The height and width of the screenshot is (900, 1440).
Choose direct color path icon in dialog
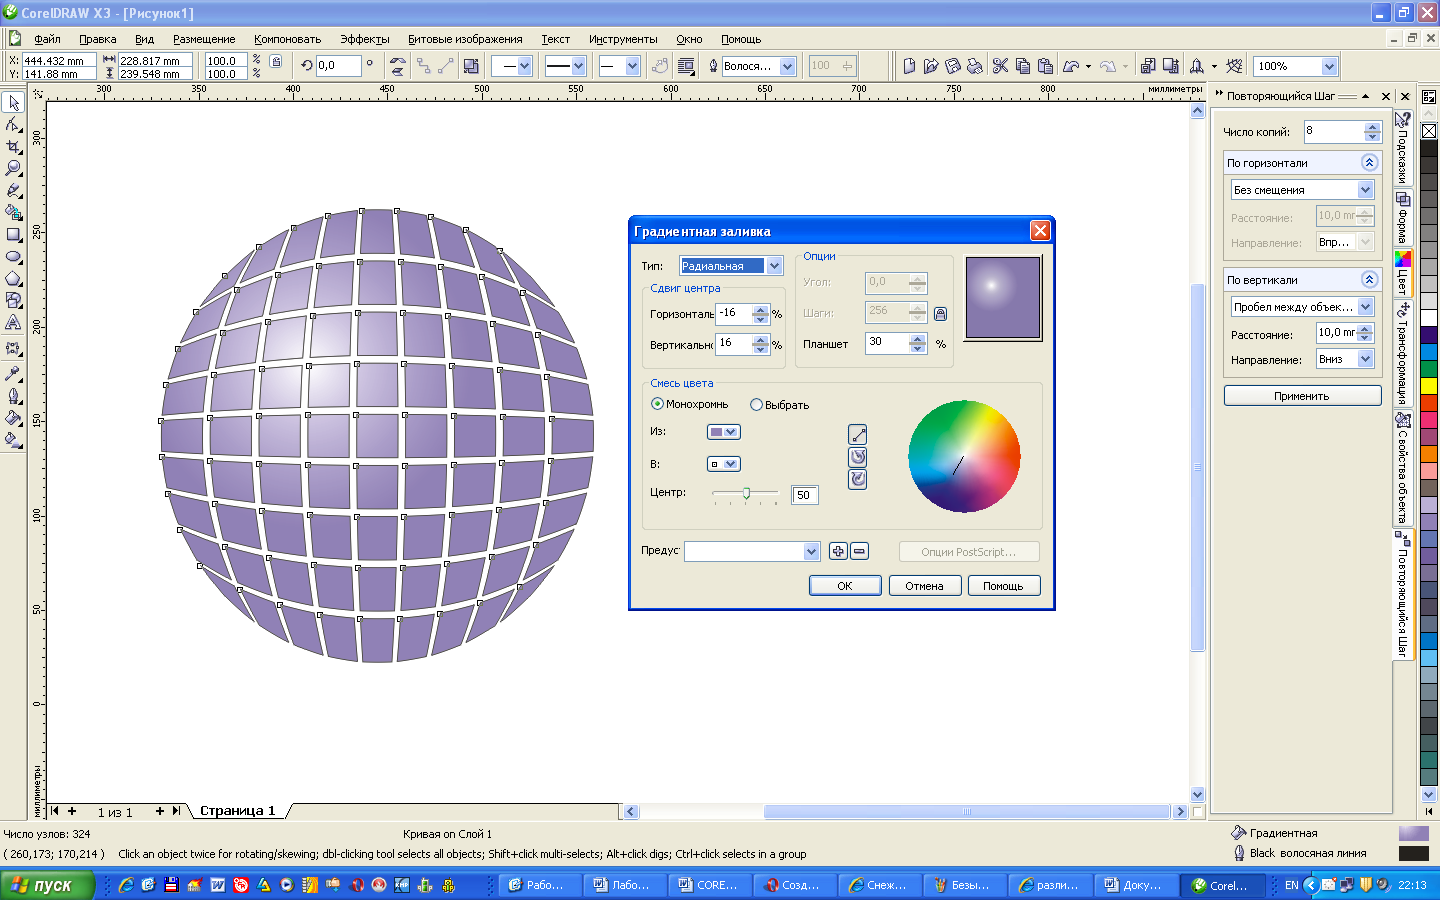(858, 435)
